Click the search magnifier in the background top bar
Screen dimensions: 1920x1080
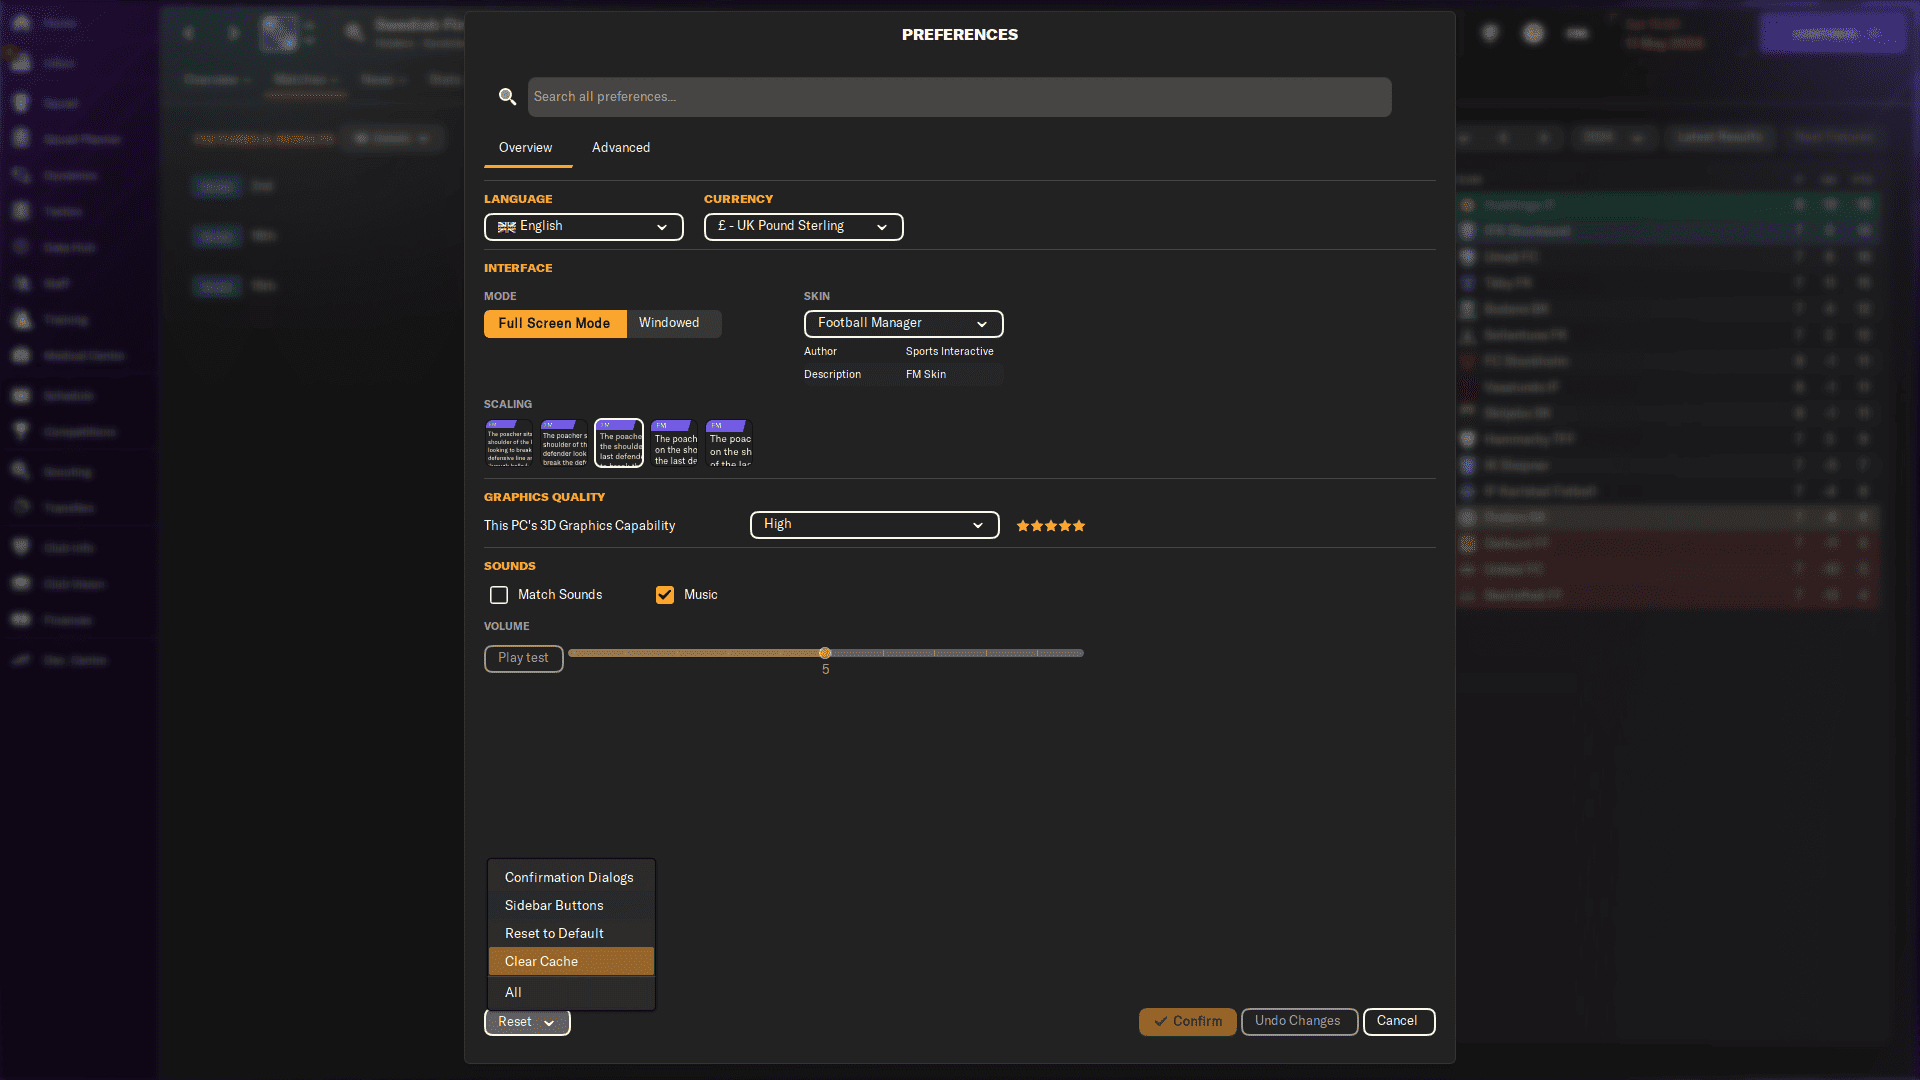[x=354, y=33]
